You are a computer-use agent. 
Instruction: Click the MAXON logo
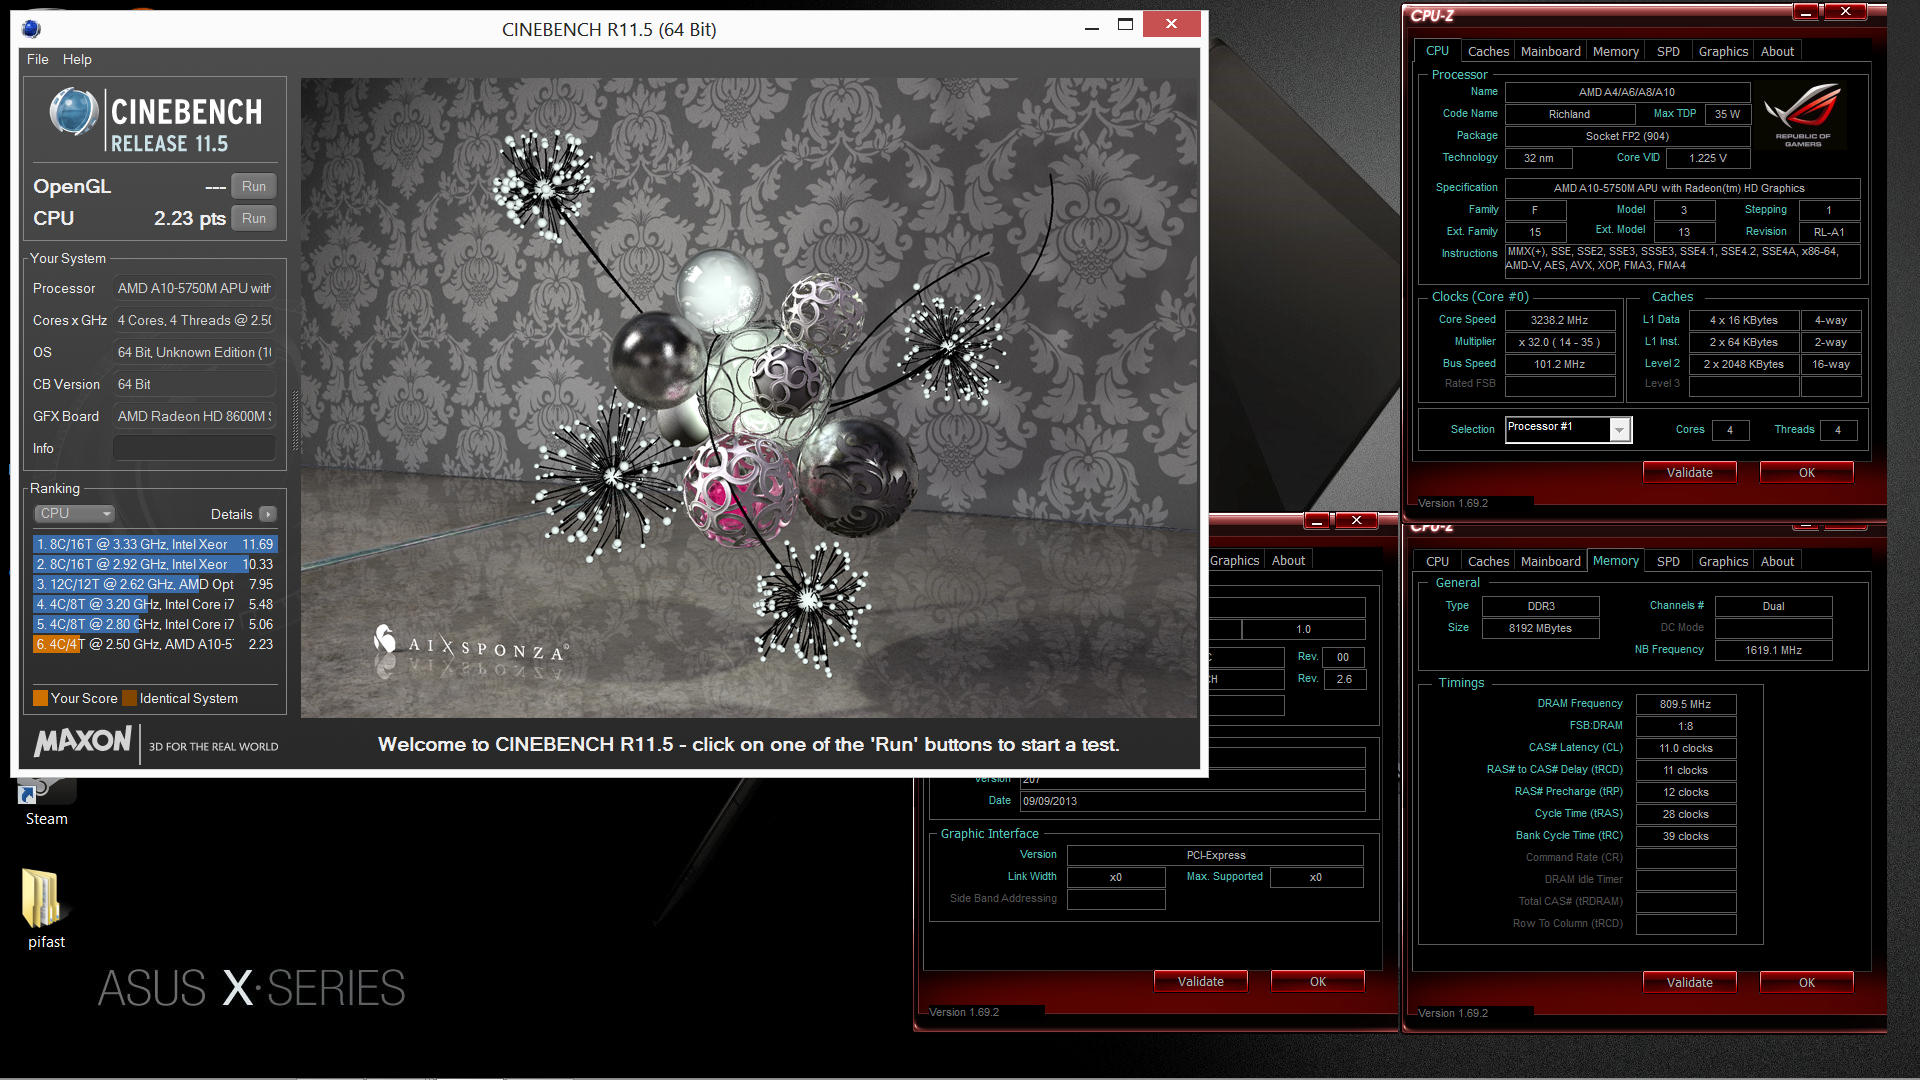coord(83,741)
